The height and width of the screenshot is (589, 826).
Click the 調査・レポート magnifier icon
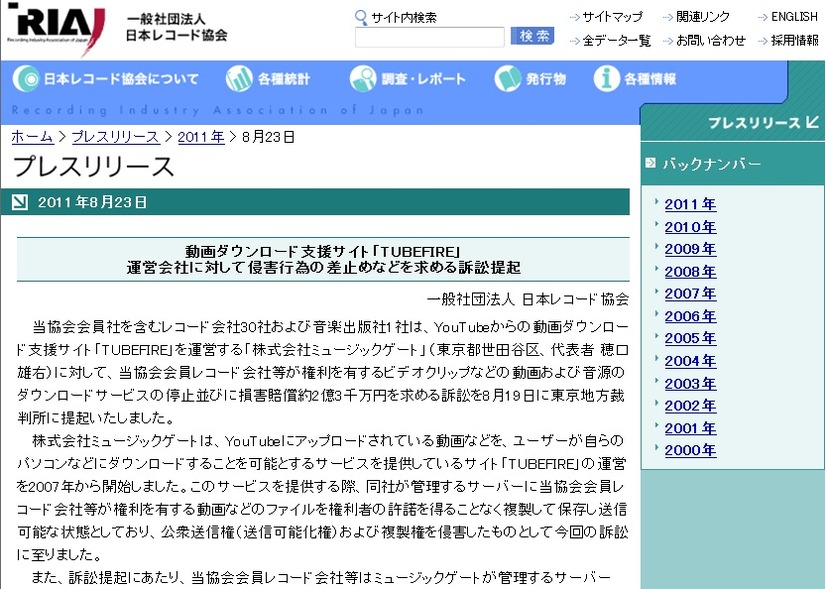click(x=363, y=78)
